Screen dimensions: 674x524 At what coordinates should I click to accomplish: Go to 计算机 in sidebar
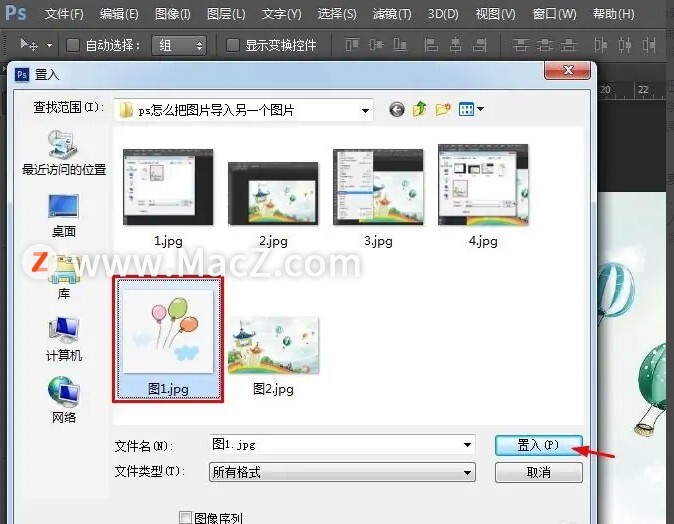pyautogui.click(x=64, y=340)
